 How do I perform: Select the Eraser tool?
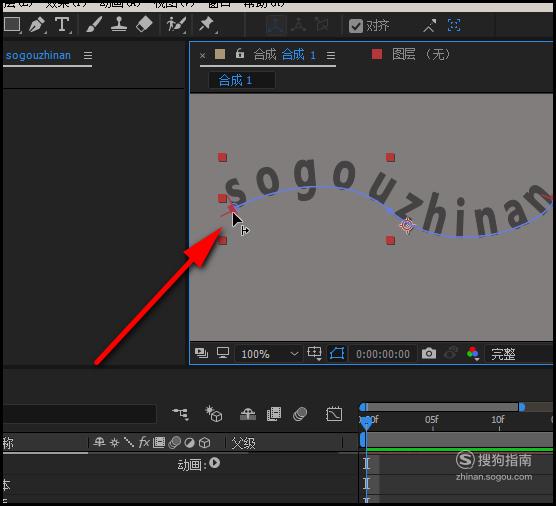point(144,25)
